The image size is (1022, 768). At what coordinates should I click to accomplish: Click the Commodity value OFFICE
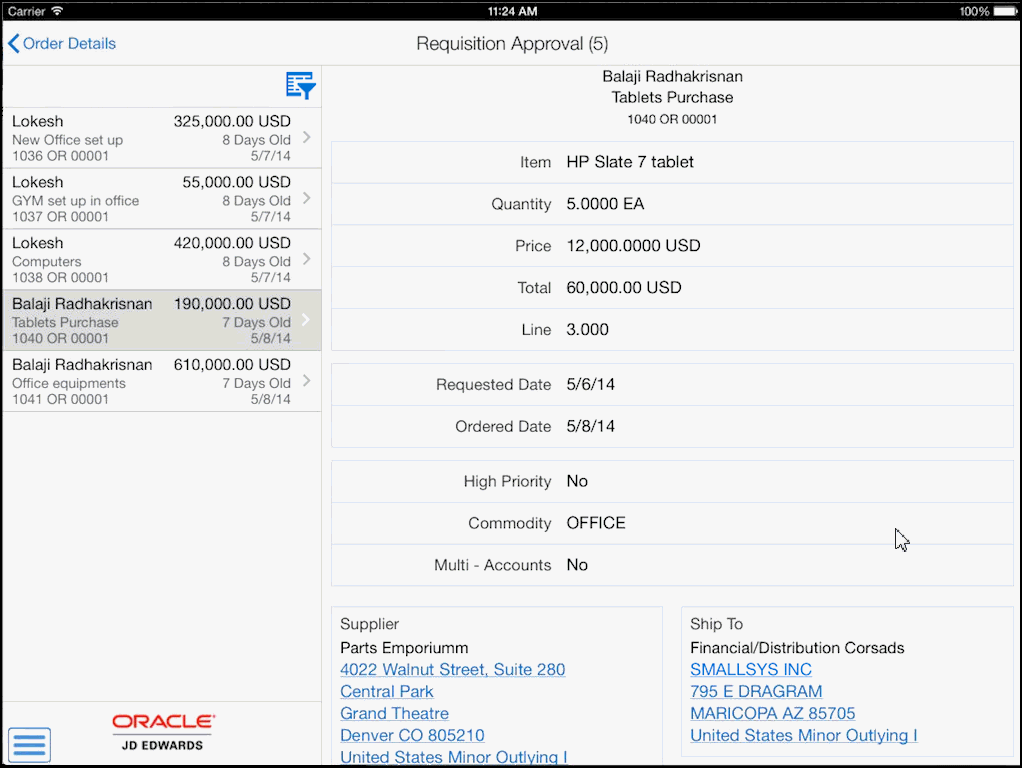[x=596, y=523]
